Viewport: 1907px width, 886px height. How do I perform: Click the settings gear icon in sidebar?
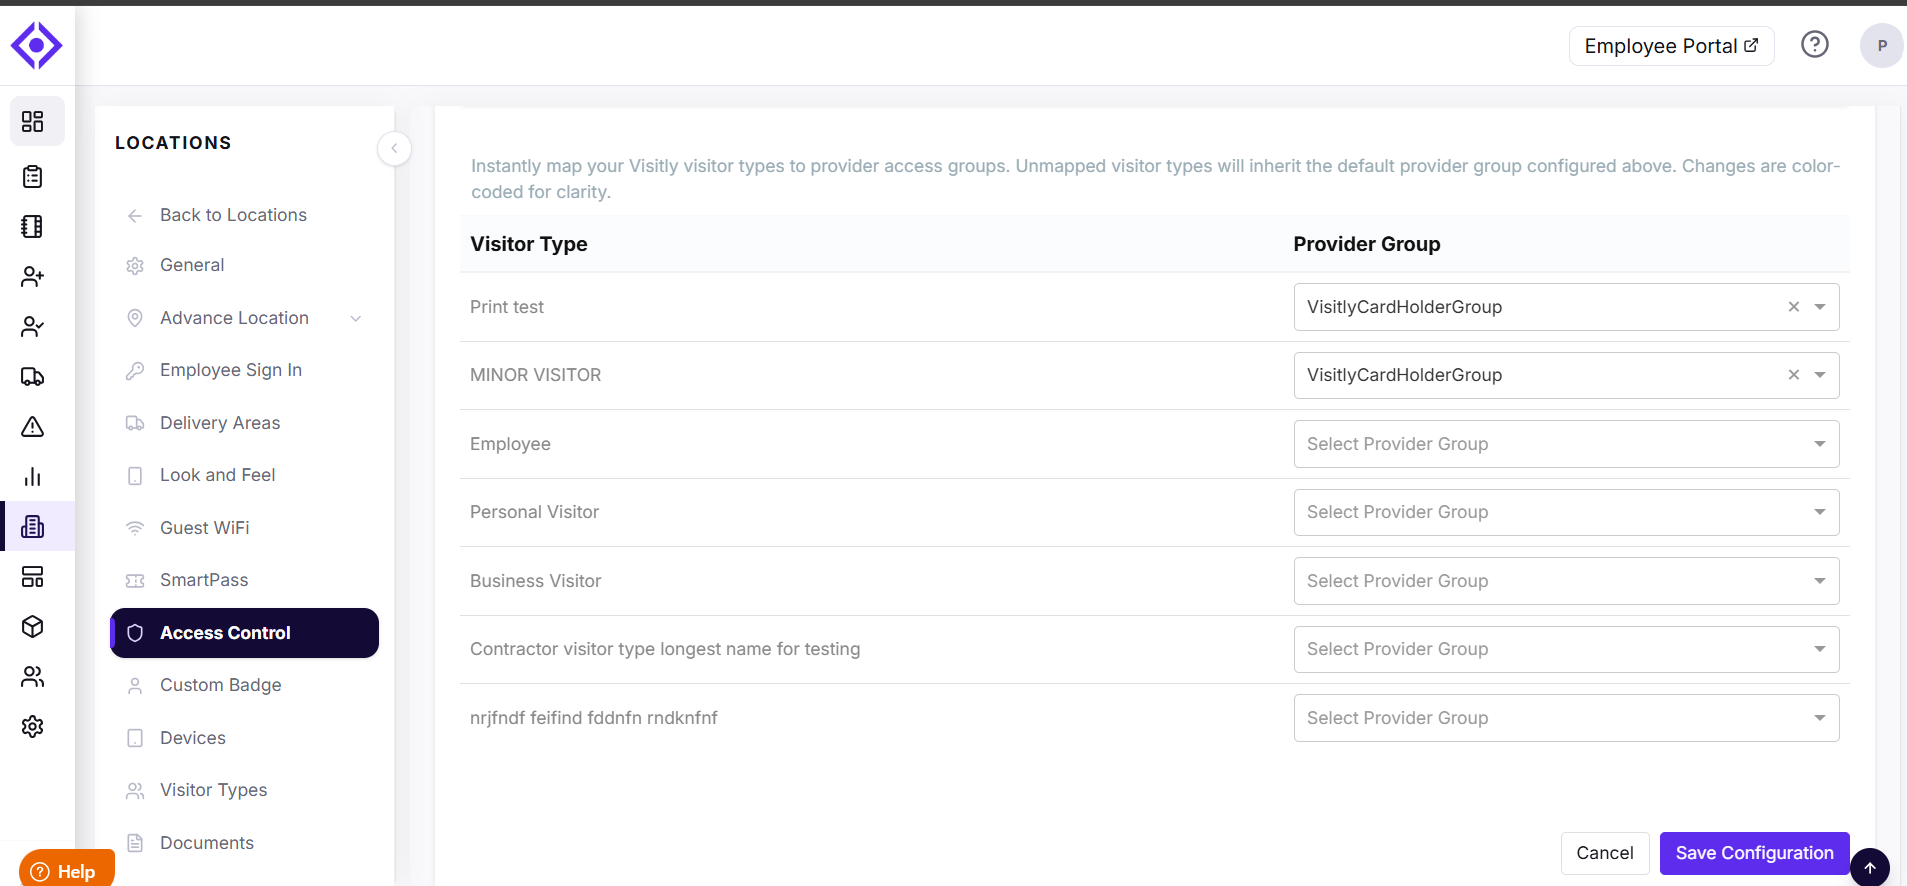33,727
